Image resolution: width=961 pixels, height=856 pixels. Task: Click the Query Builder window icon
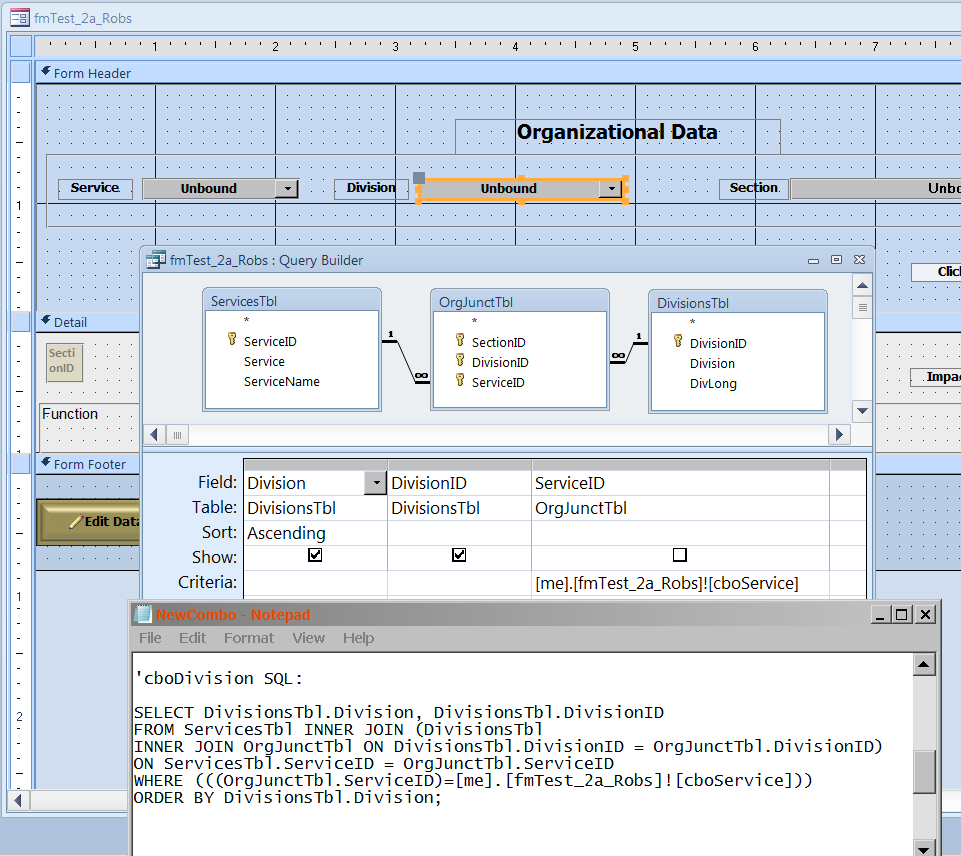(x=155, y=259)
